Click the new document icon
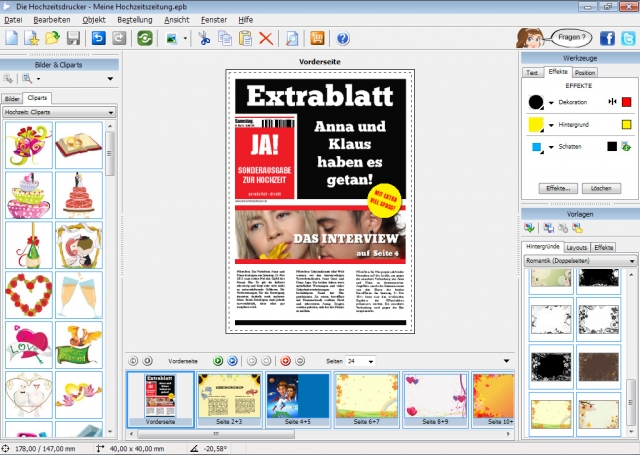 11,39
